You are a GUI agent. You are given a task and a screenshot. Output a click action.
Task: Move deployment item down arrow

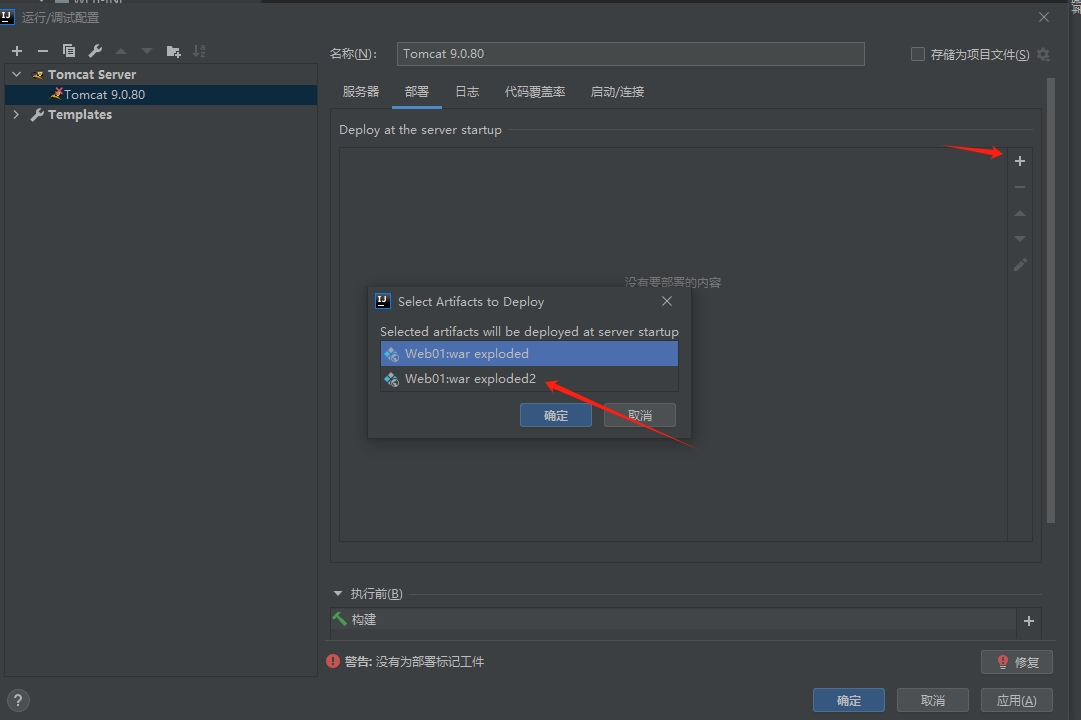[1020, 239]
